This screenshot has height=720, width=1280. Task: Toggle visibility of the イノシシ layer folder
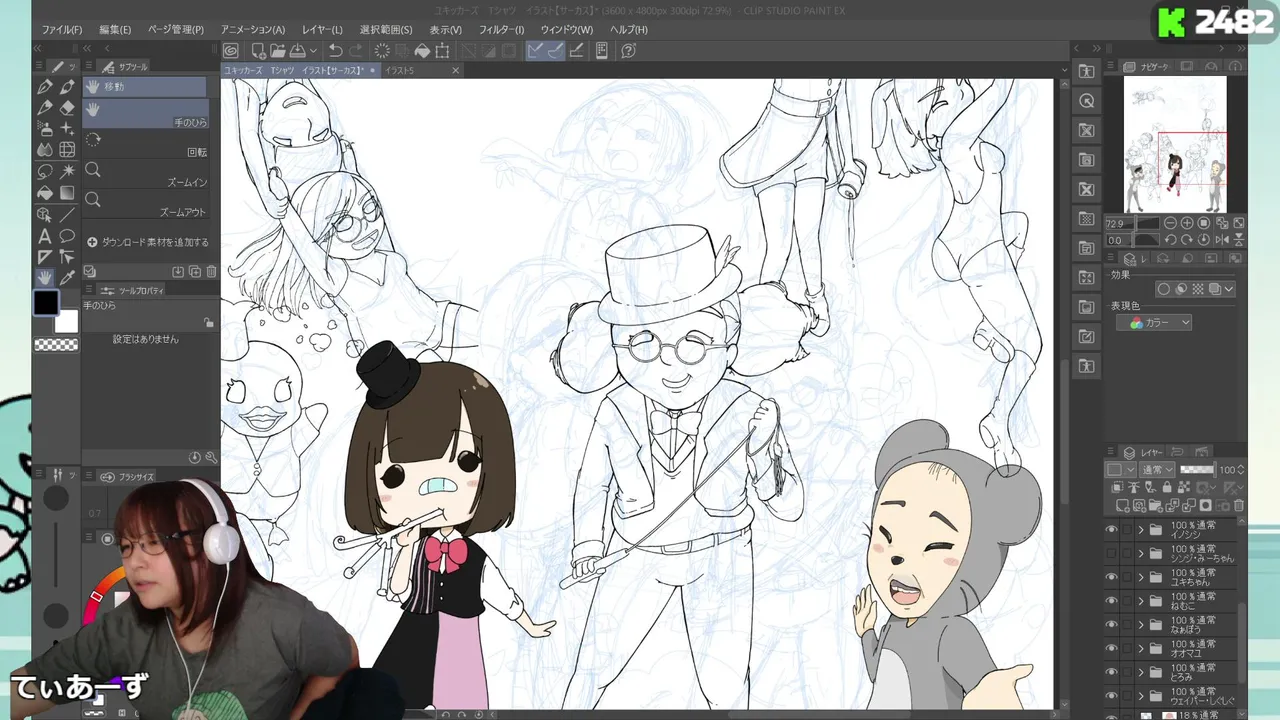point(1111,530)
